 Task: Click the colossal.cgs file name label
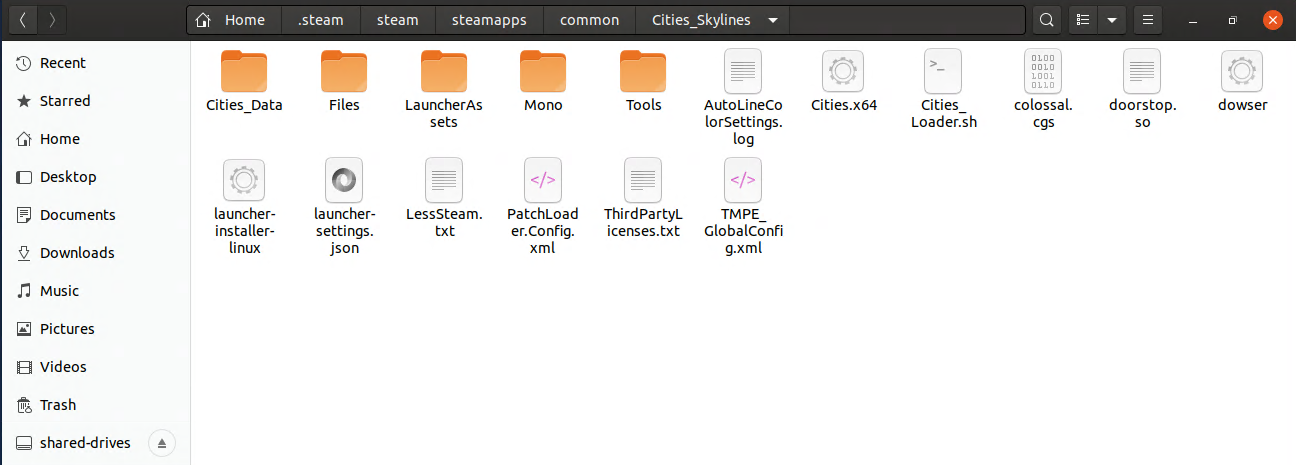click(x=1043, y=113)
